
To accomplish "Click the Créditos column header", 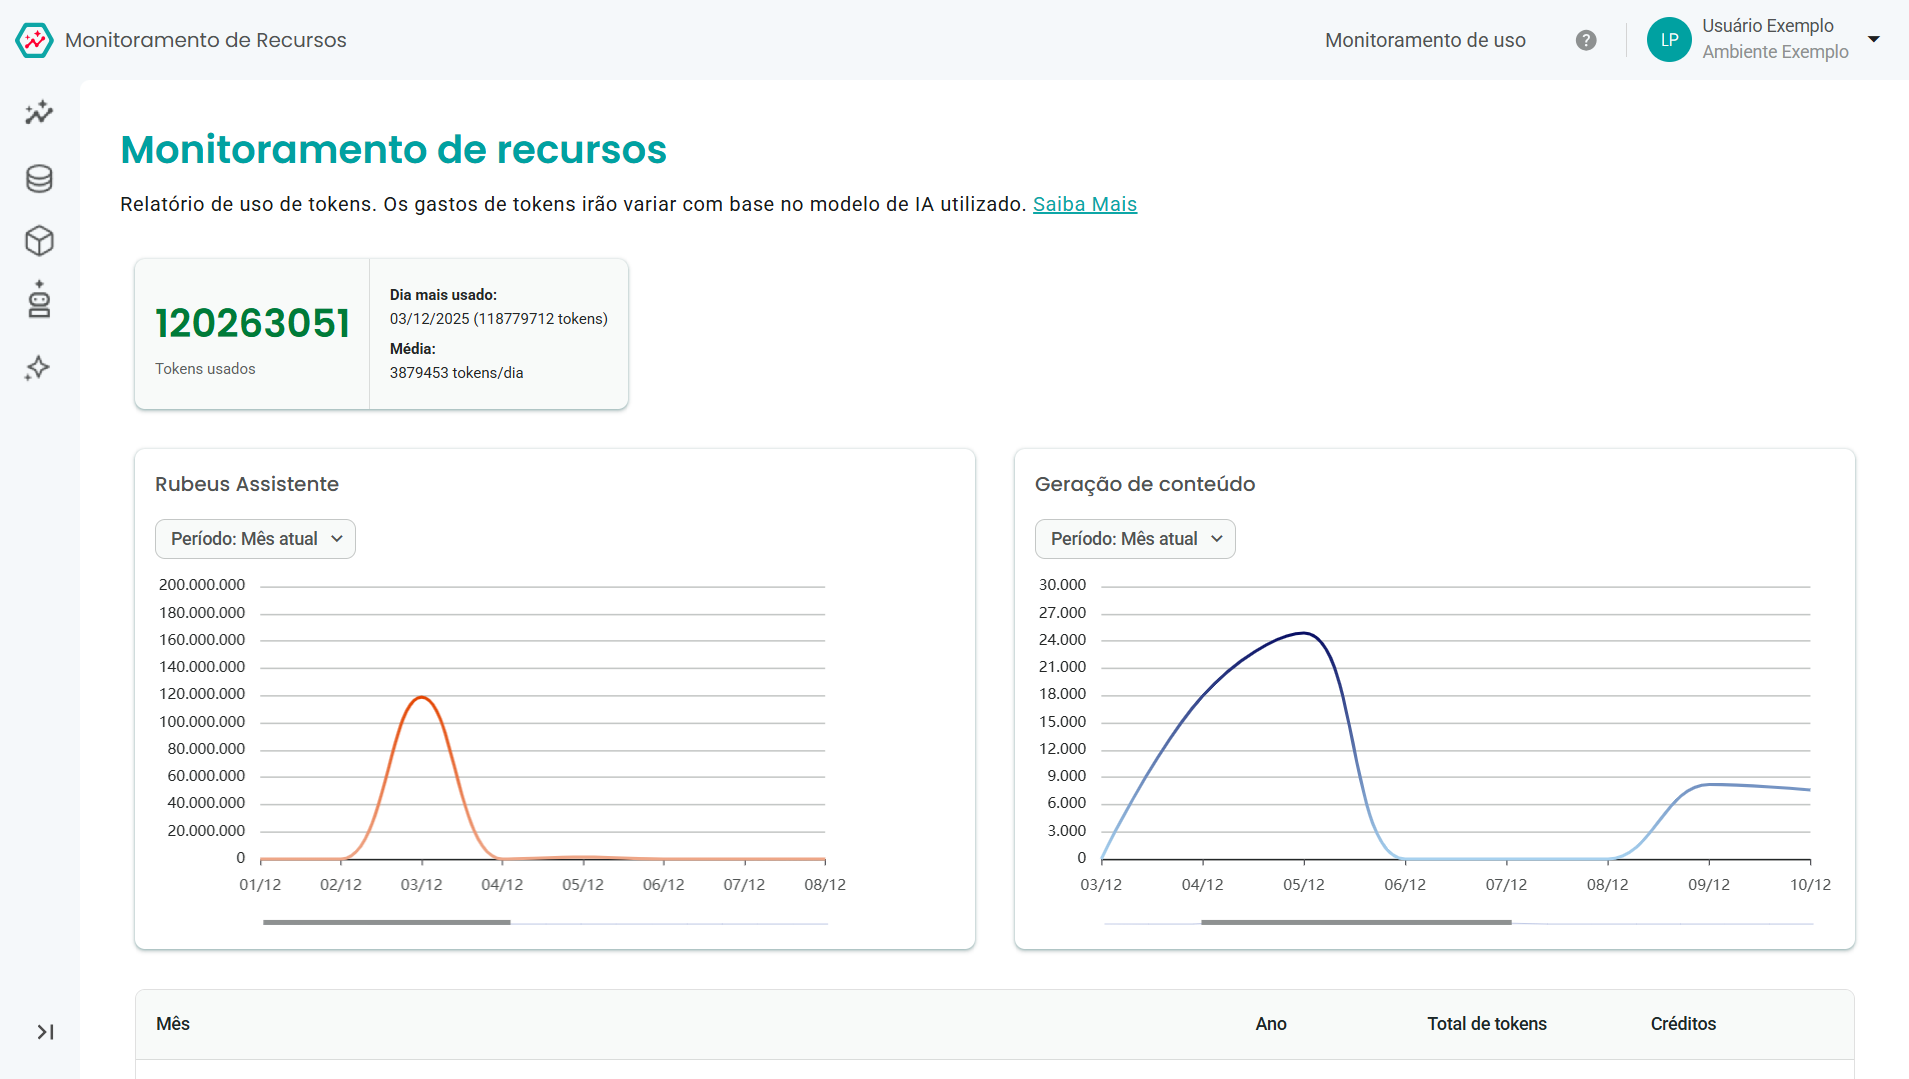I will tap(1683, 1024).
